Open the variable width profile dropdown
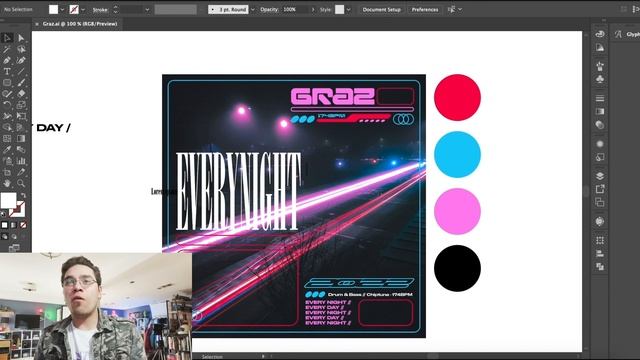The image size is (640, 360). tap(176, 9)
